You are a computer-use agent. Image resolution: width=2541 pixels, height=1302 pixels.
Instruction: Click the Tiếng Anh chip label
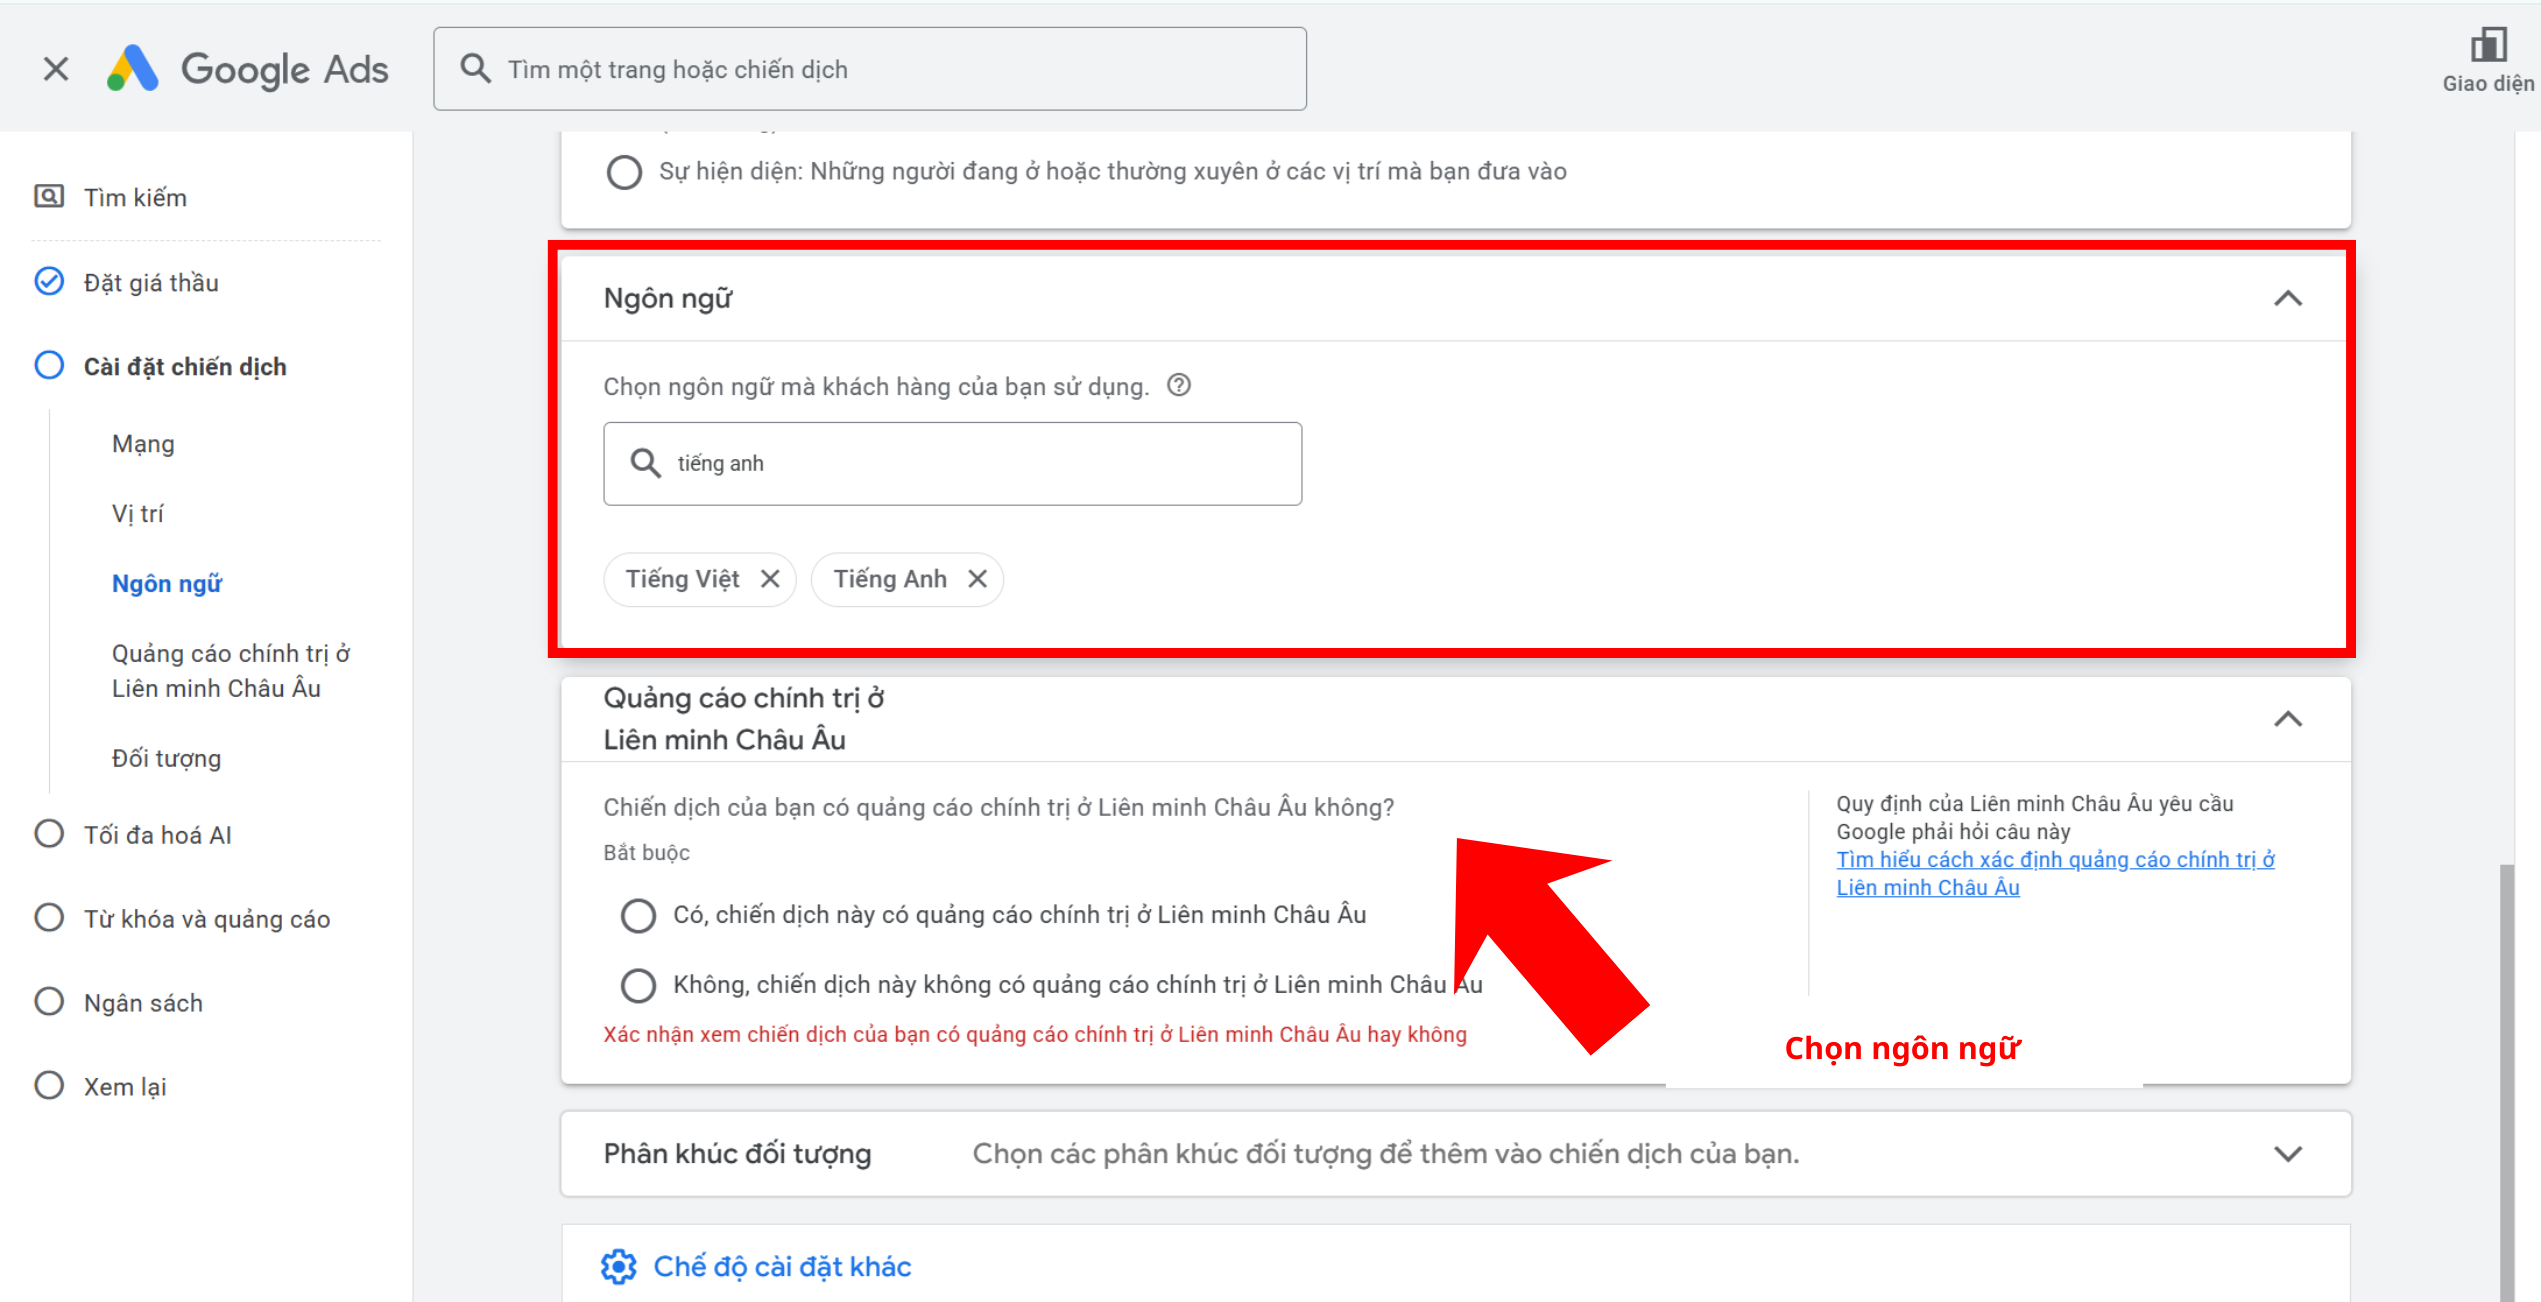(x=890, y=579)
